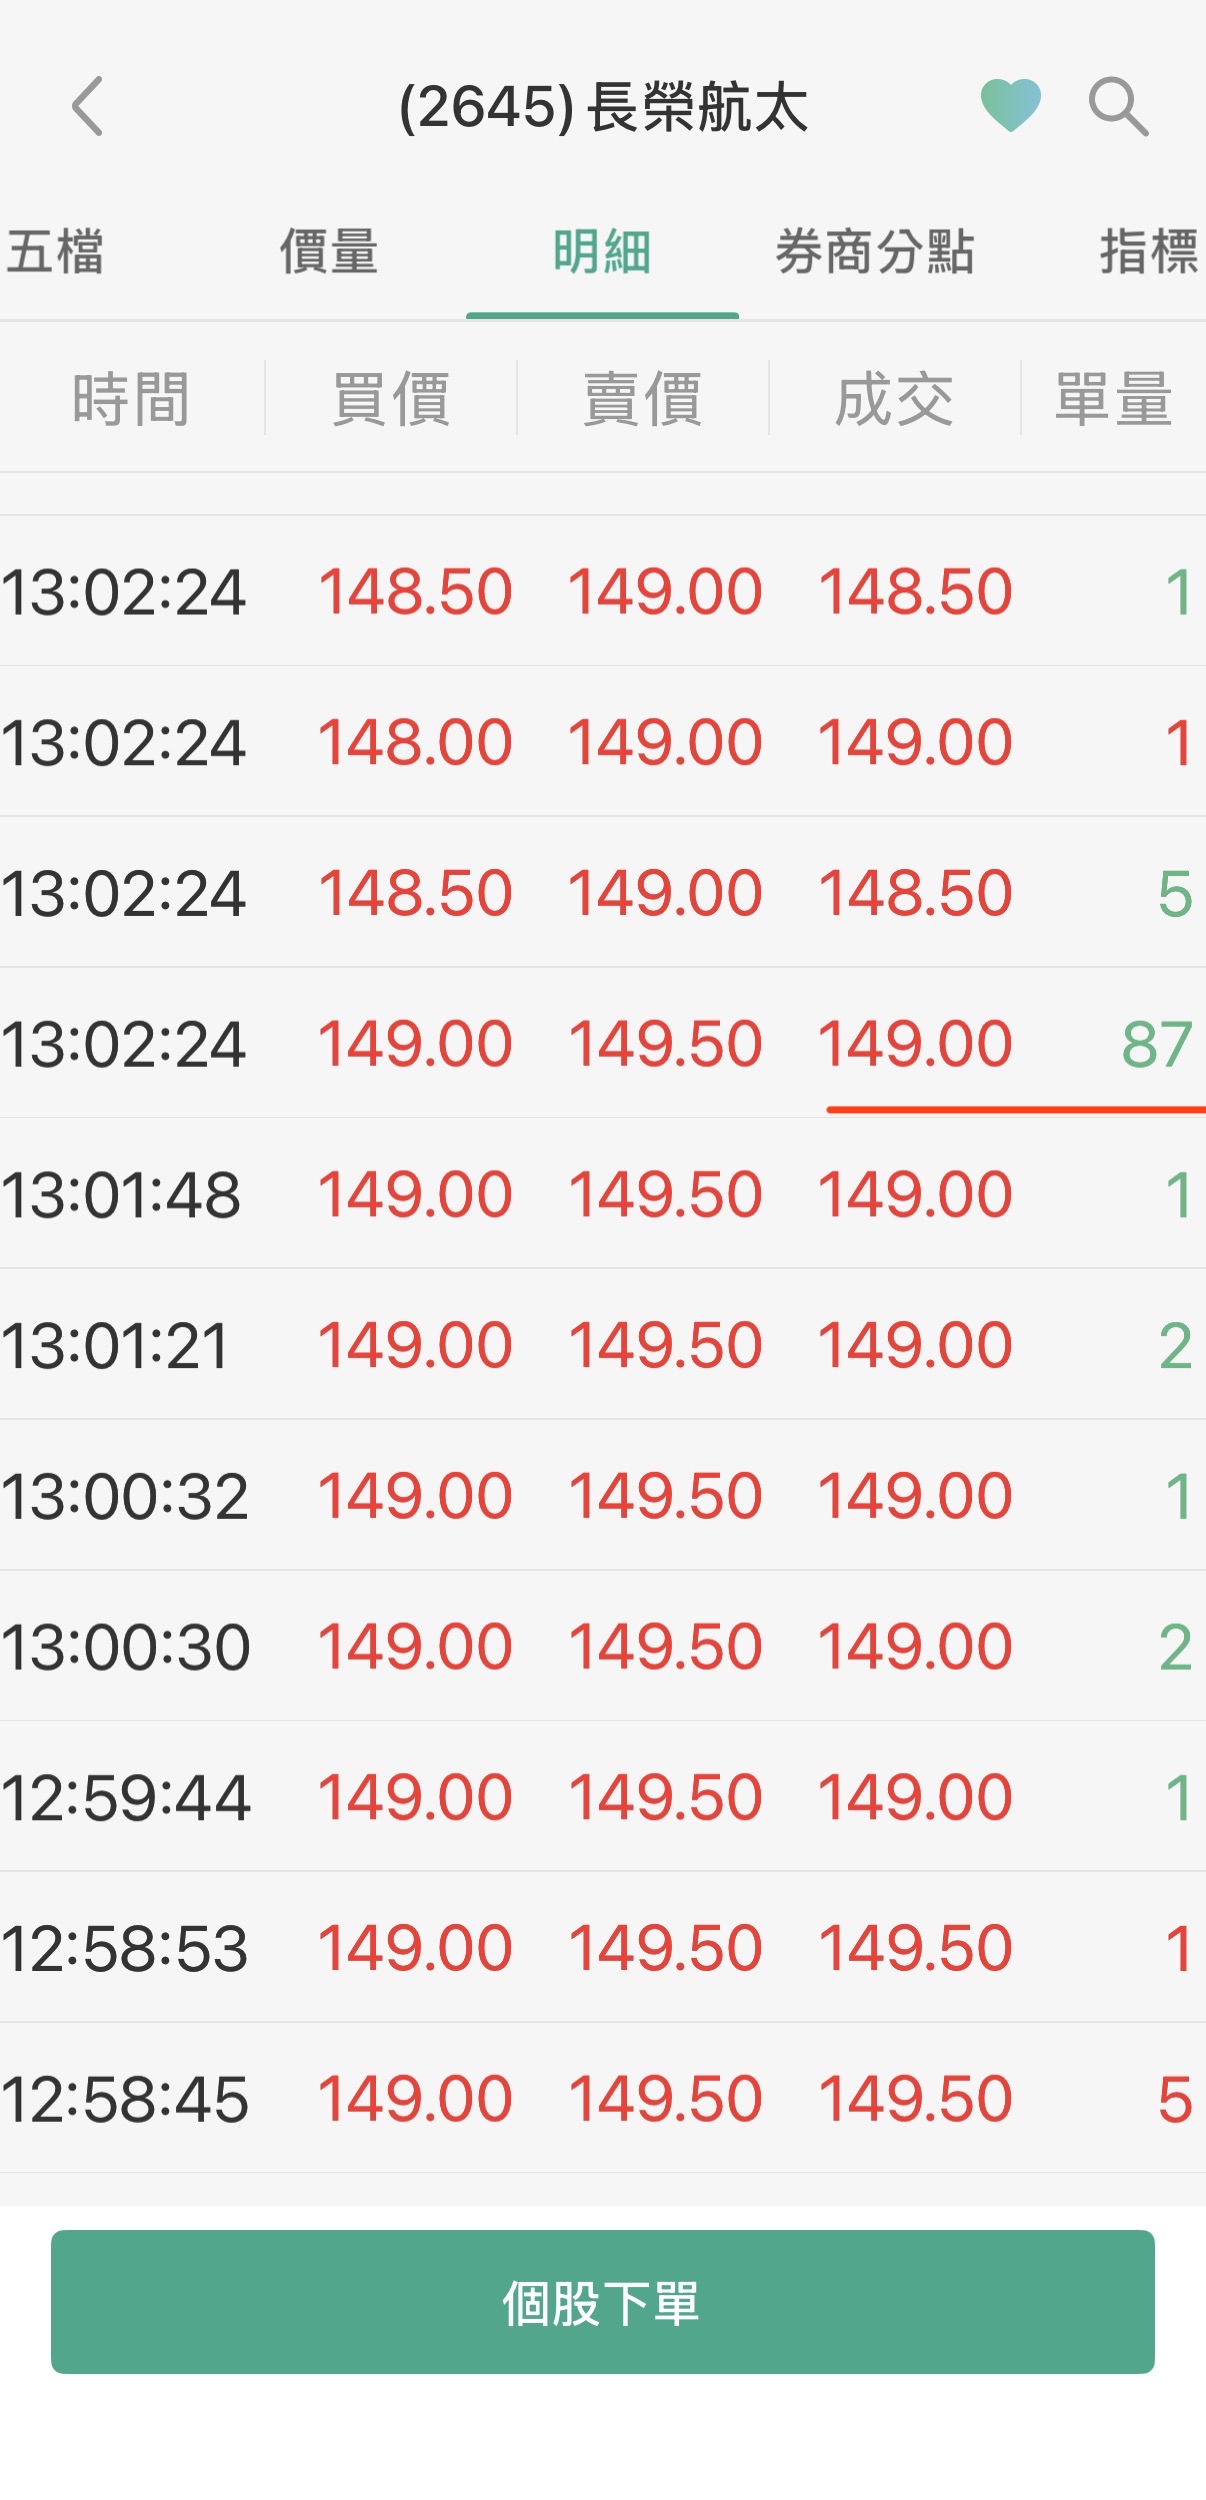Select the trade row with volume 87
The image size is (1206, 2500).
603,1043
